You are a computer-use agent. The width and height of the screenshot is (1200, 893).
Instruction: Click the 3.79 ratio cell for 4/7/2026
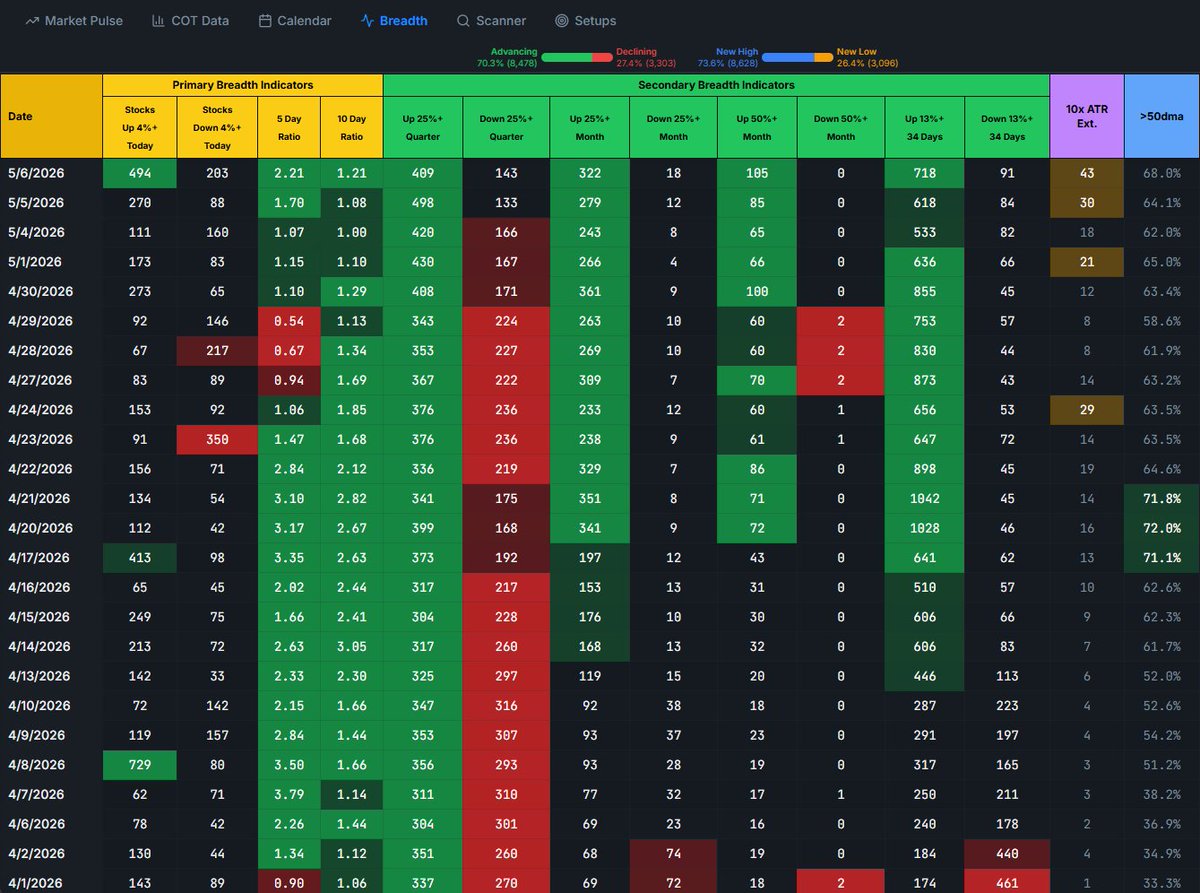[289, 794]
